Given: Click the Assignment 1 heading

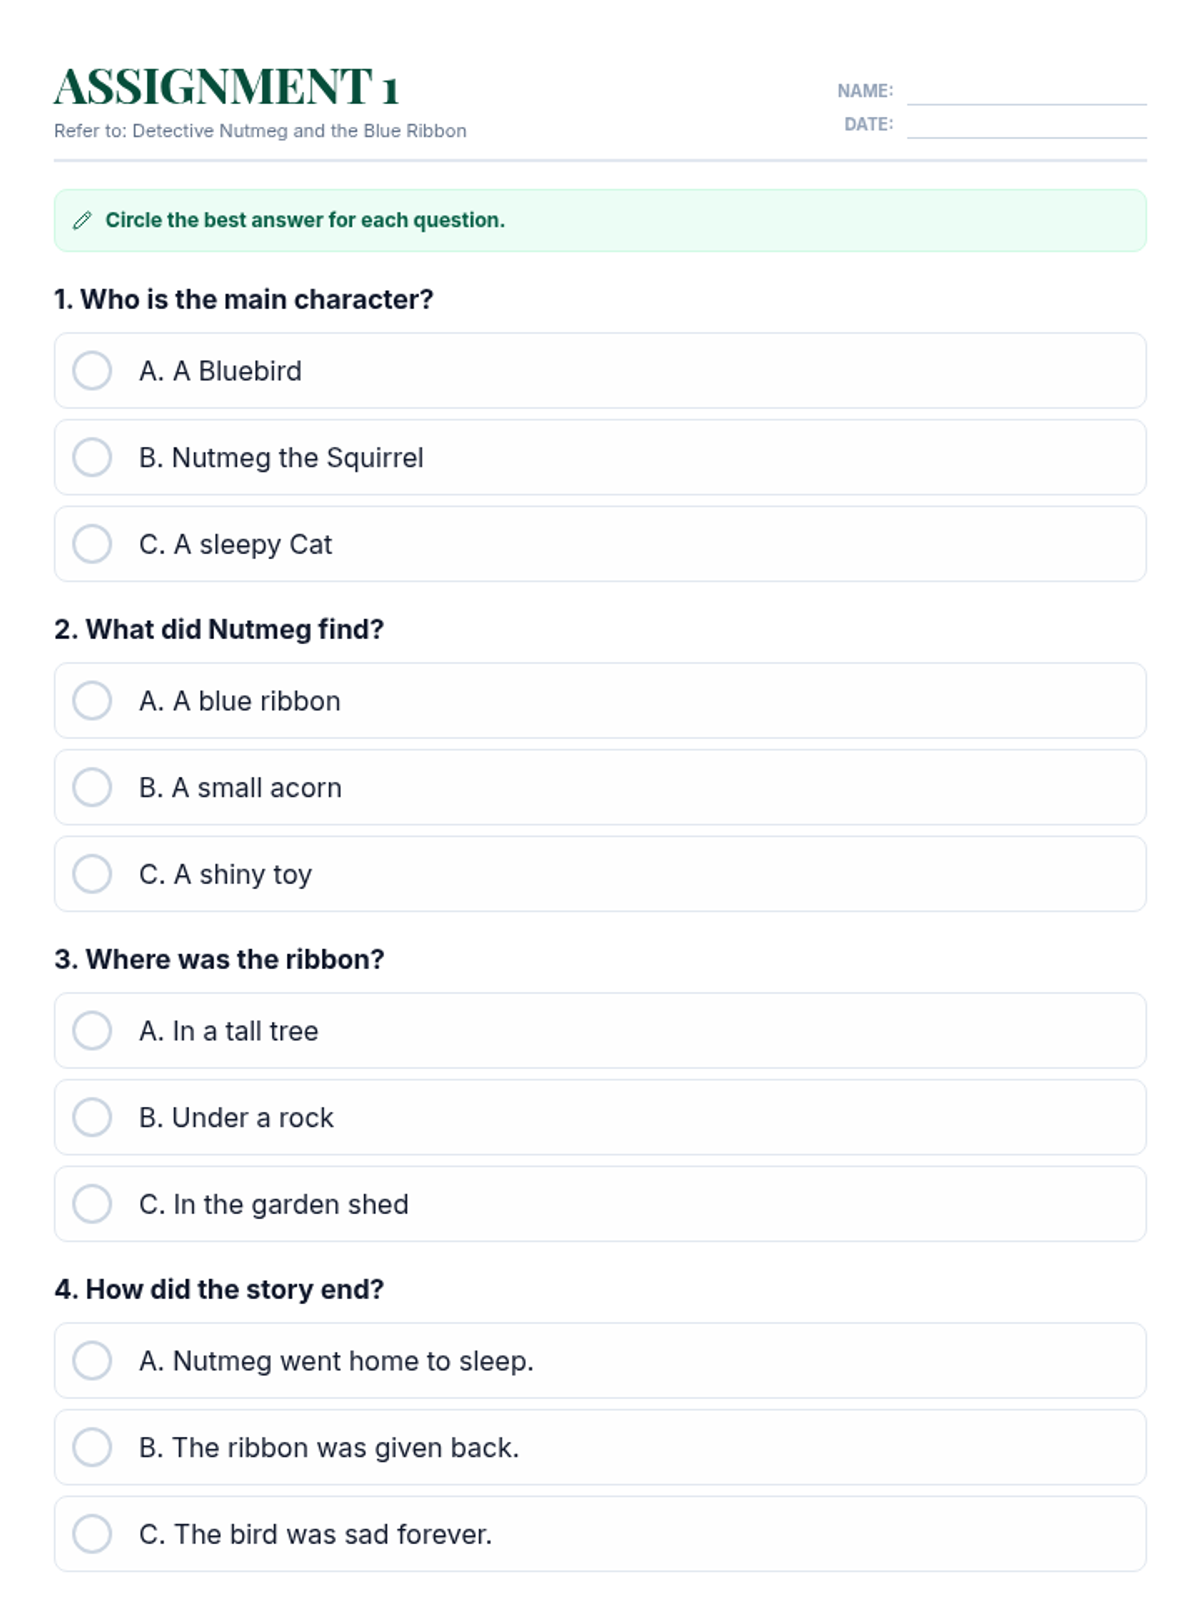Looking at the screenshot, I should pyautogui.click(x=226, y=87).
